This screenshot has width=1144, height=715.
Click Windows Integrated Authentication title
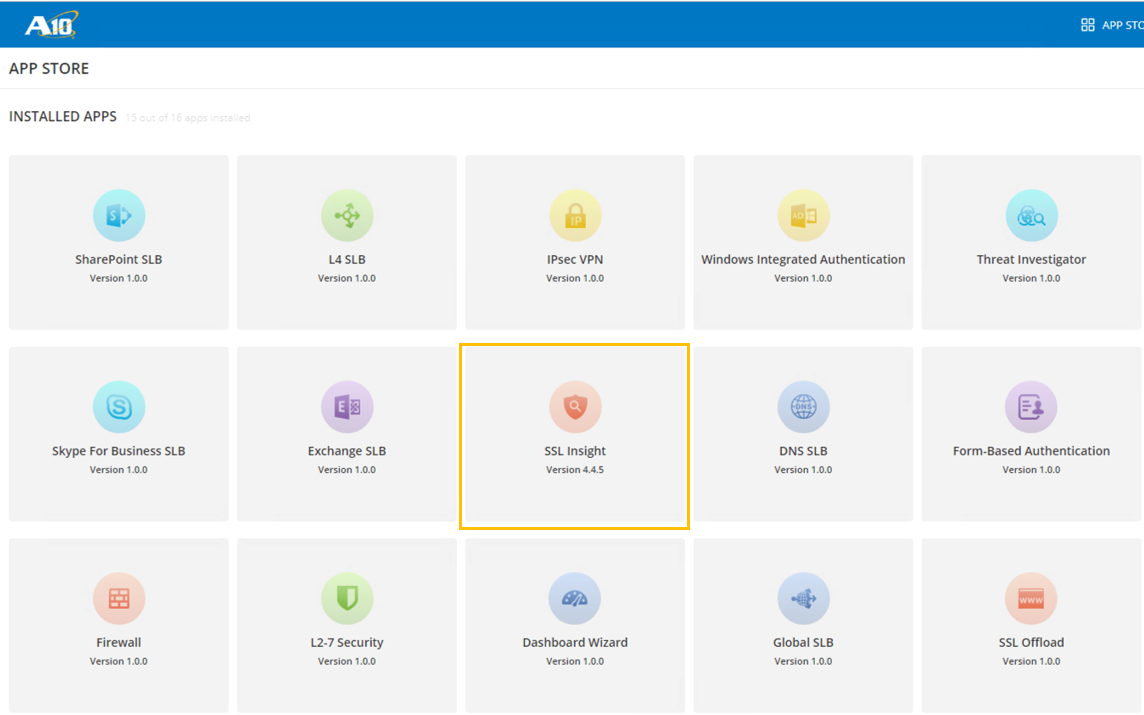pos(803,259)
